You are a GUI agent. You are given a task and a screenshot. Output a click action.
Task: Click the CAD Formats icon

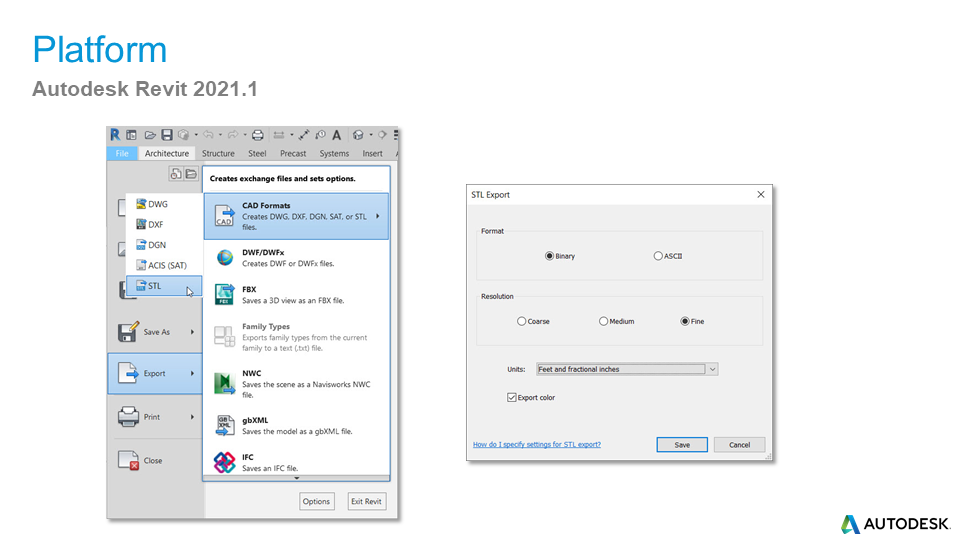(x=224, y=216)
